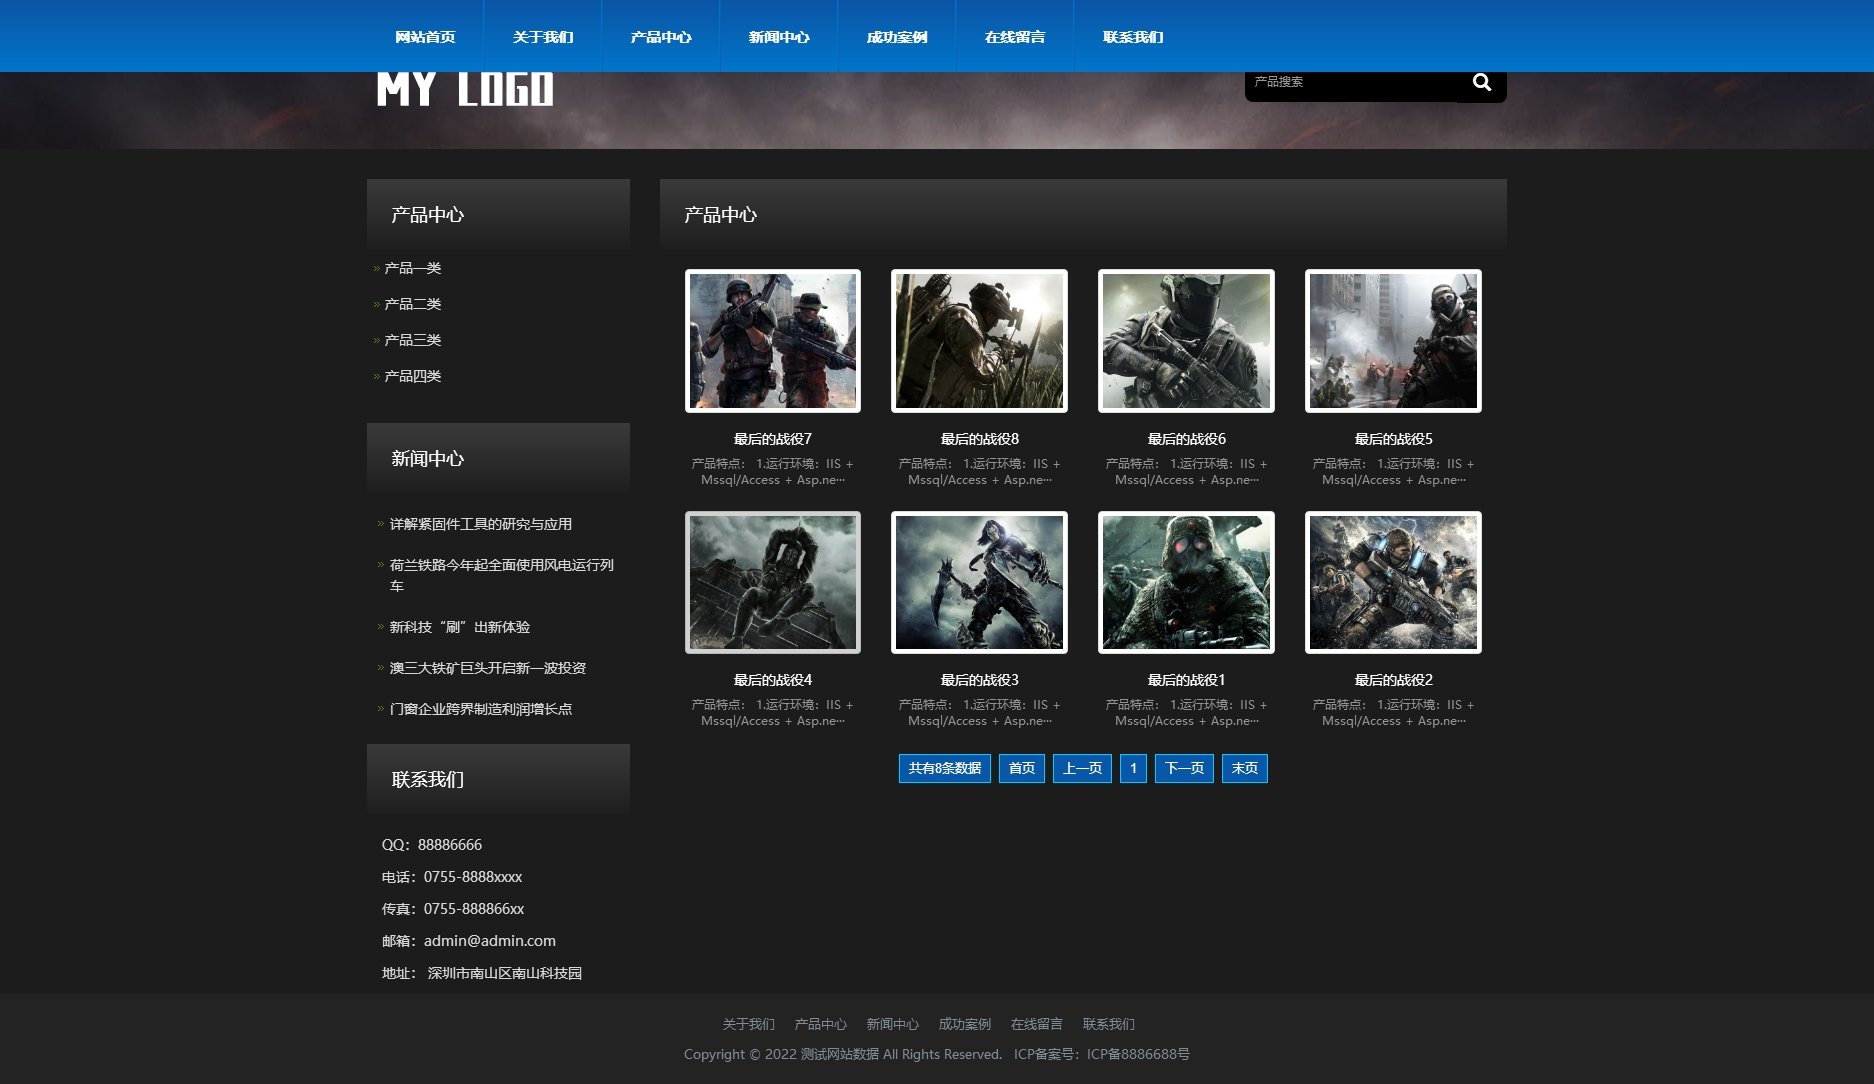The image size is (1874, 1084).
Task: Read news article 详解紧固件工具的研究与应用
Action: coord(481,524)
